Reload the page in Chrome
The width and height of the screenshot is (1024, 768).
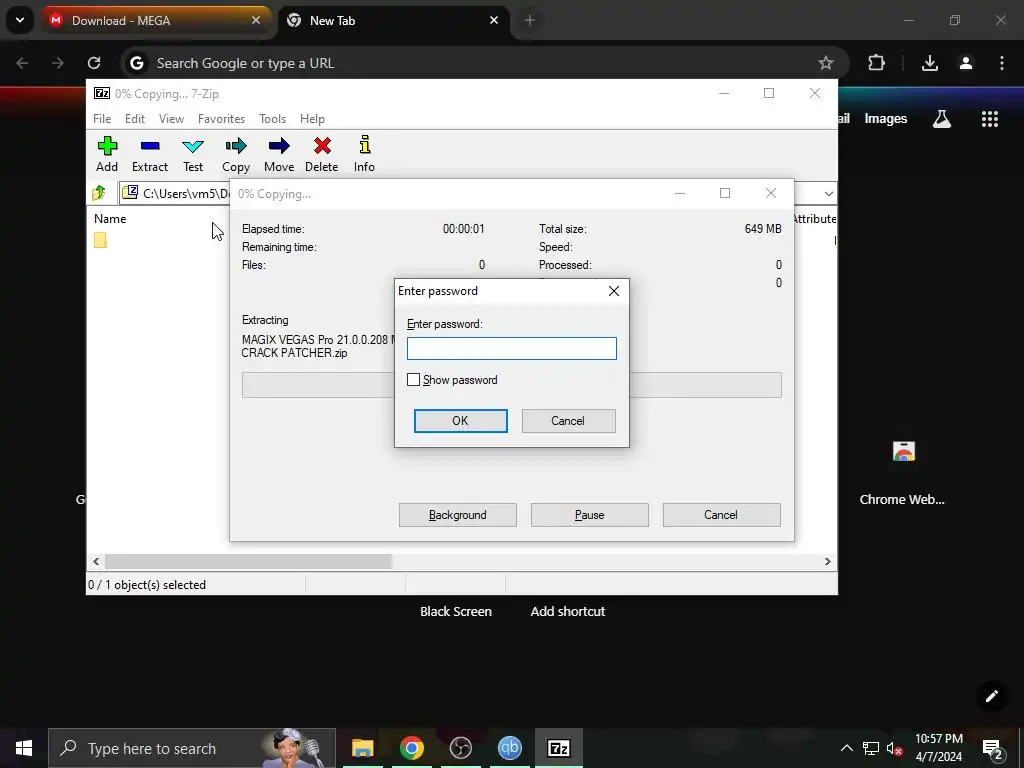click(94, 63)
